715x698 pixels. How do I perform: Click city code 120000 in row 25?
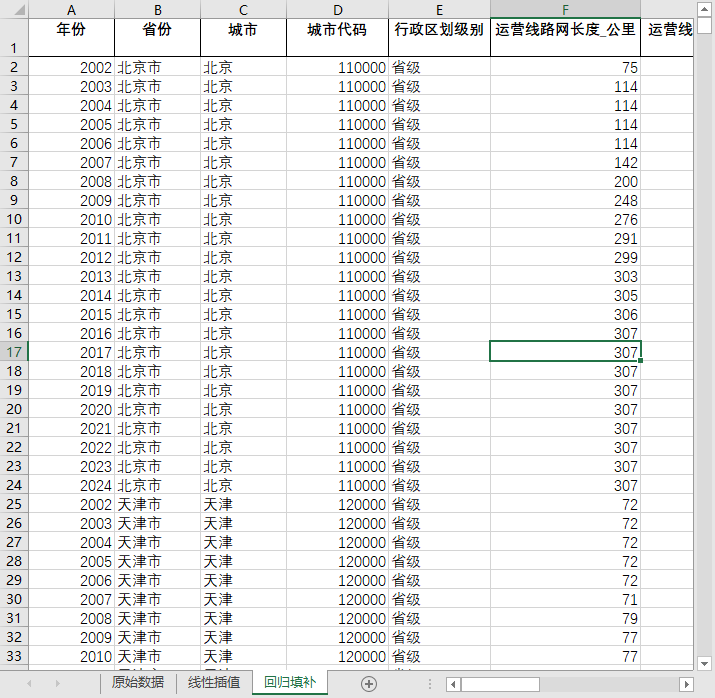(x=337, y=504)
